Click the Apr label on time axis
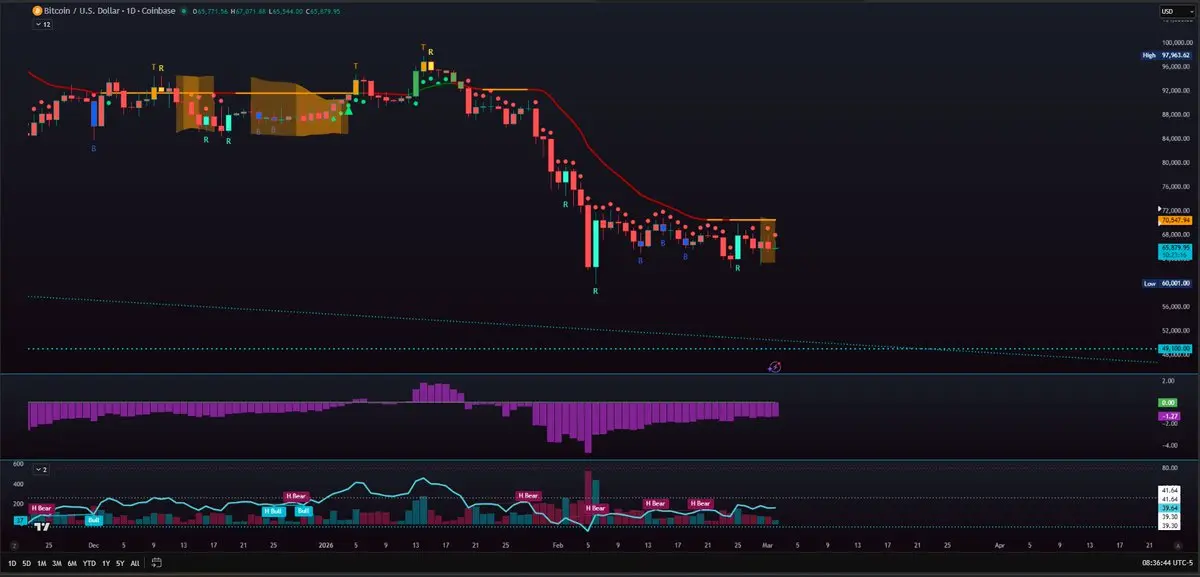Viewport: 1200px width, 577px height. click(x=999, y=546)
